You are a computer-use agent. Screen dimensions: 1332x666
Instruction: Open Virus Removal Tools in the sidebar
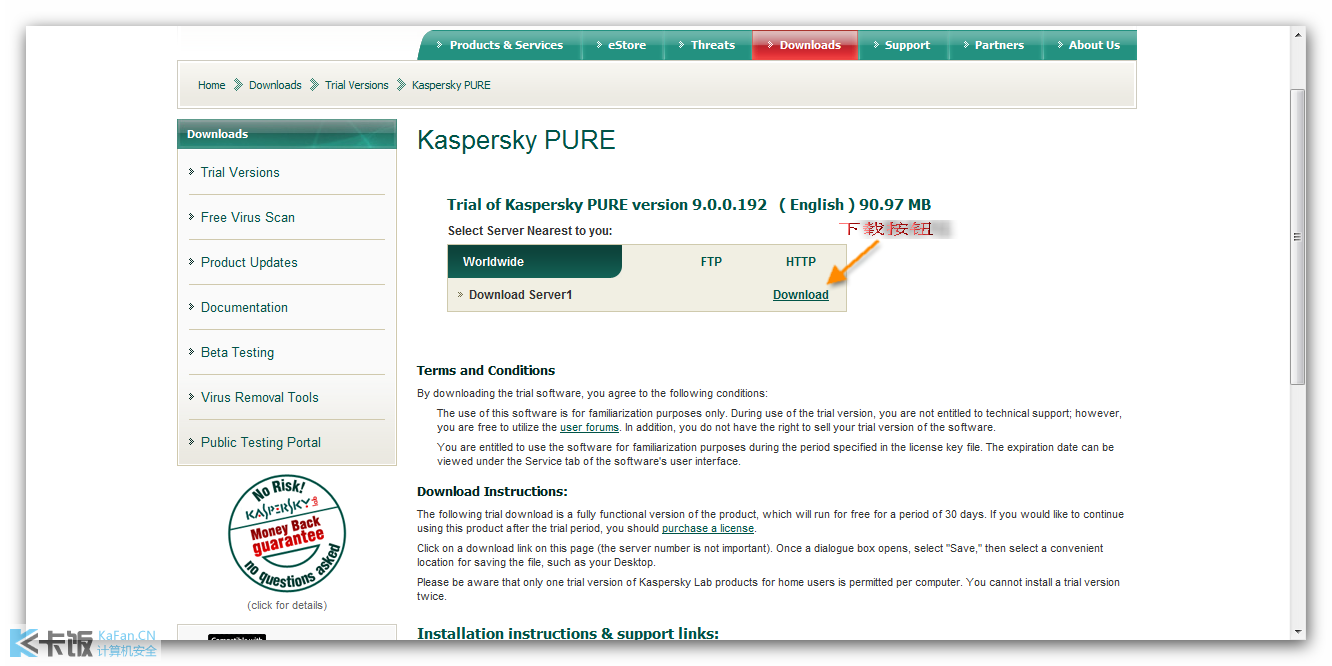pyautogui.click(x=260, y=398)
